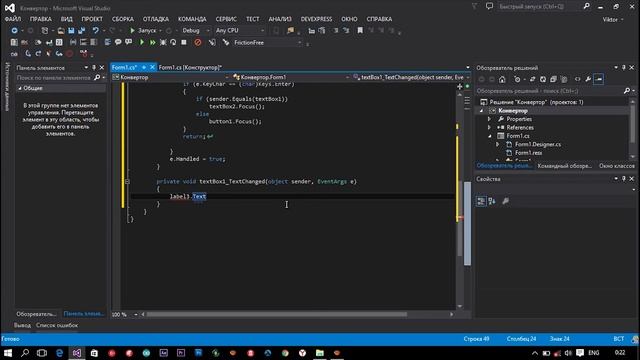
Task: Open the СБОРКА menu
Action: (123, 19)
